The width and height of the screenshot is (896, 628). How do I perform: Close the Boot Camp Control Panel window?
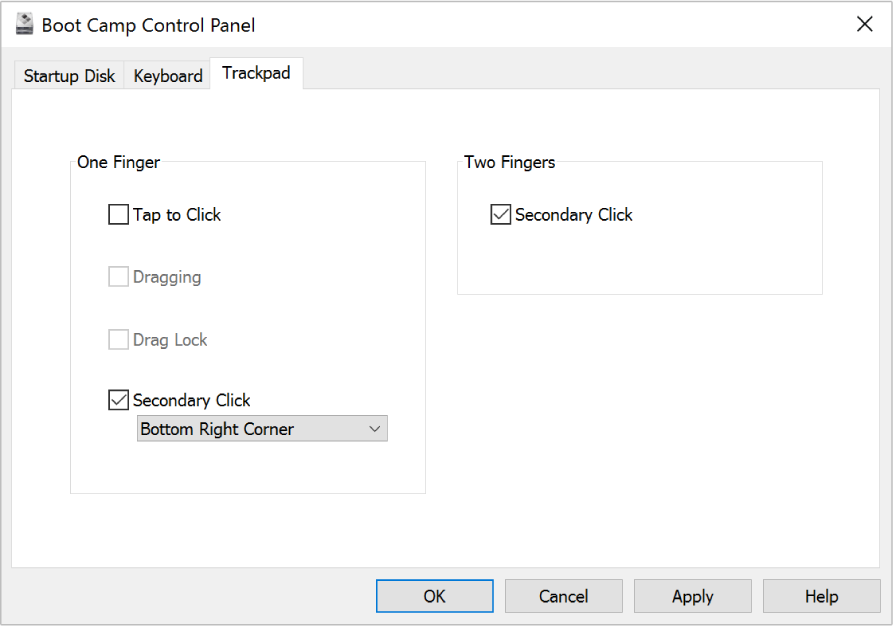tap(865, 25)
